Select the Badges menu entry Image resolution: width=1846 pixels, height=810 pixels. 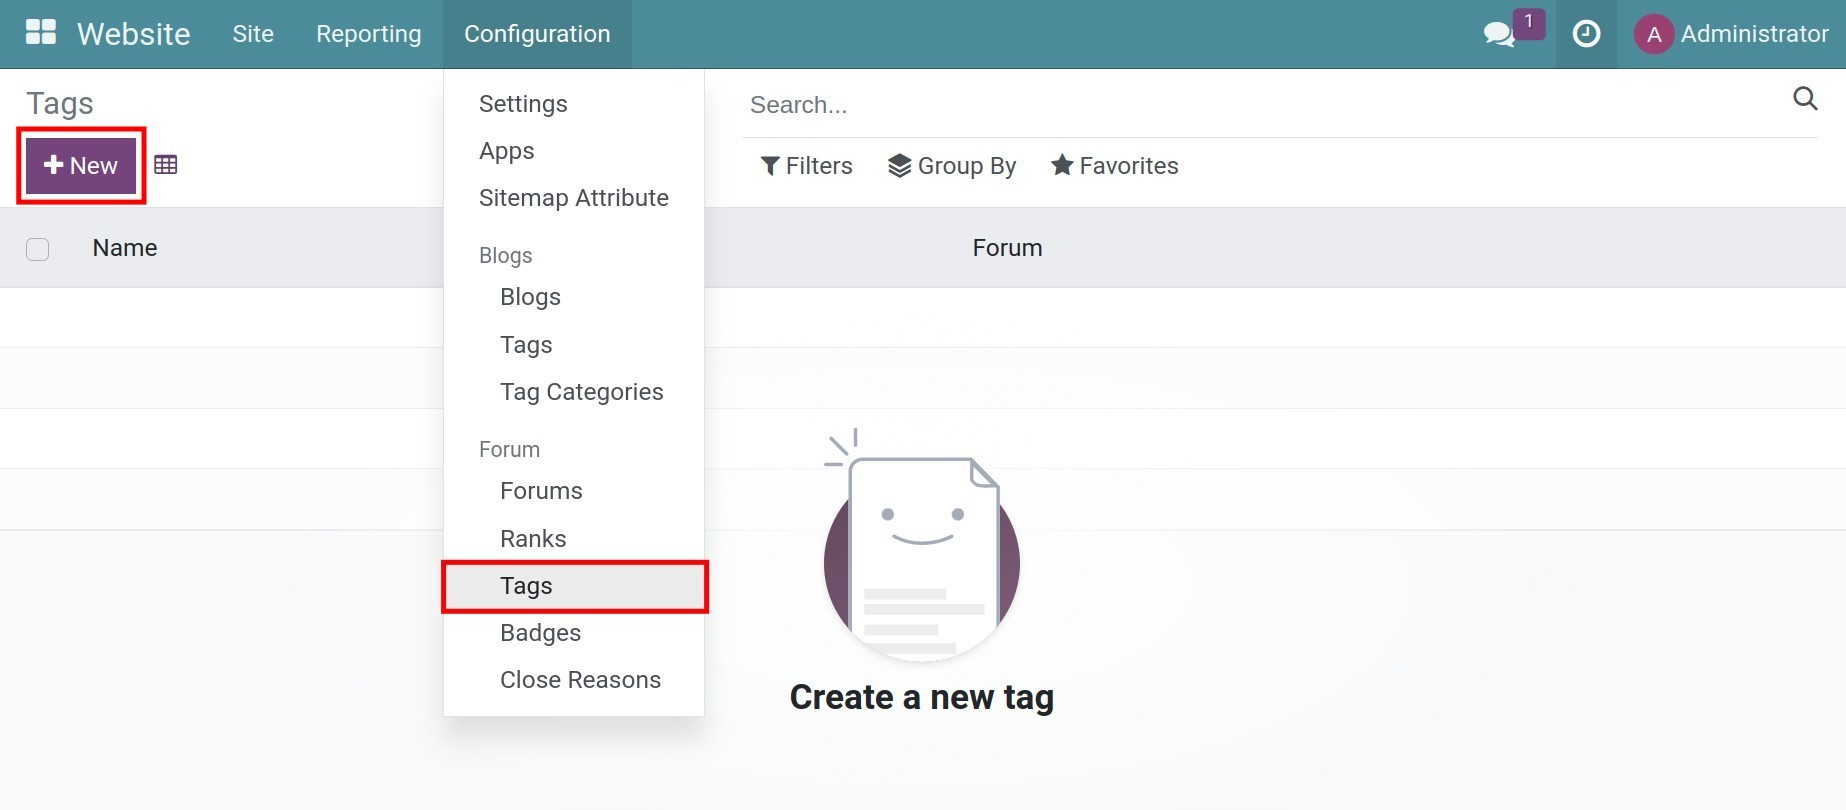pos(540,632)
